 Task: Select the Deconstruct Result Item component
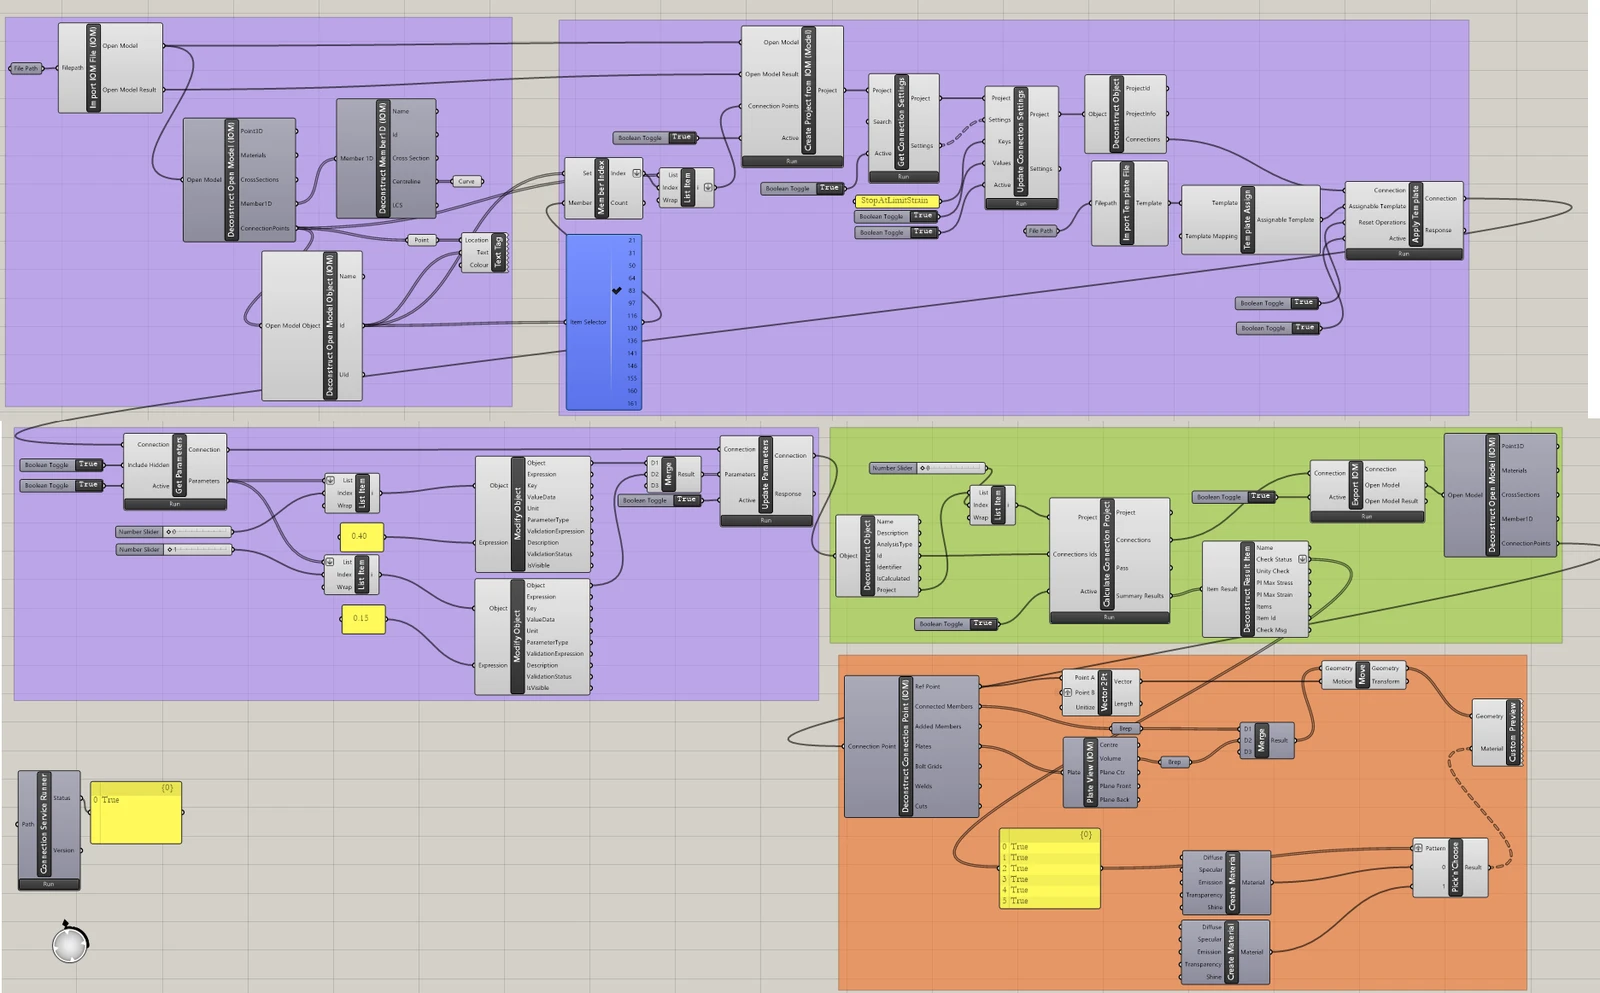point(1255,589)
